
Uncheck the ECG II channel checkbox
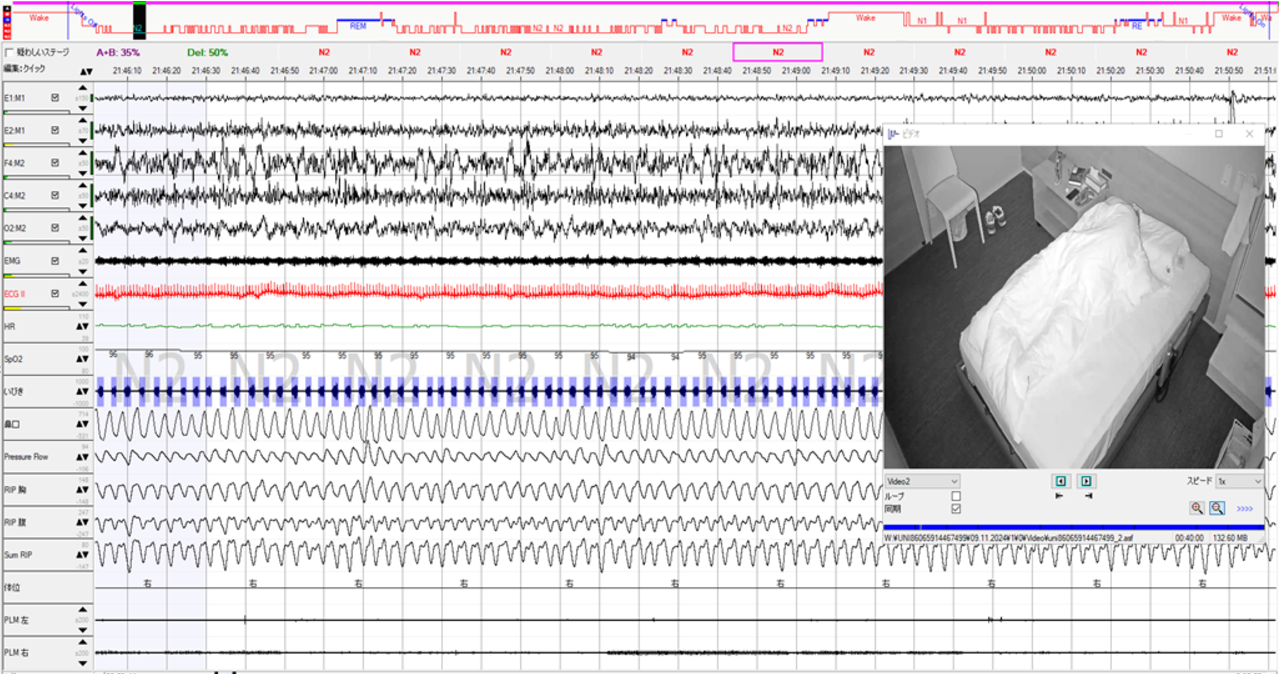click(55, 294)
